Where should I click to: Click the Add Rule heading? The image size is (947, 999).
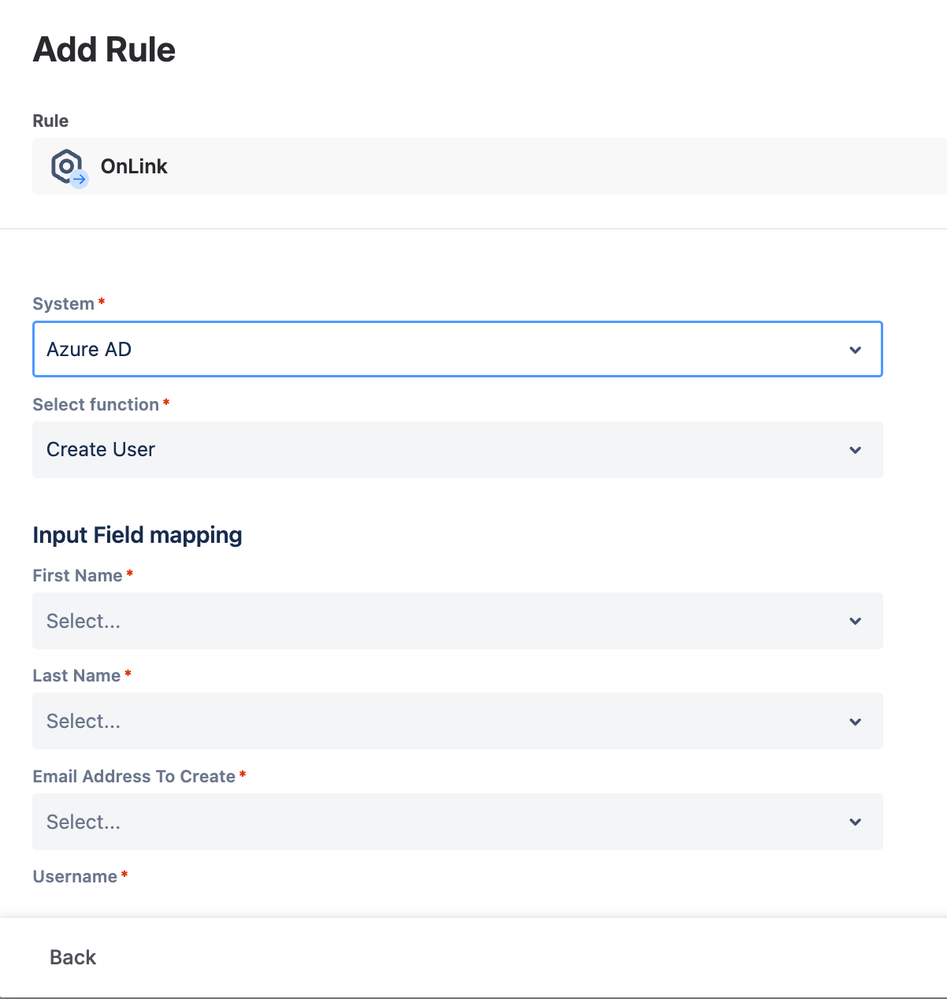[x=104, y=50]
